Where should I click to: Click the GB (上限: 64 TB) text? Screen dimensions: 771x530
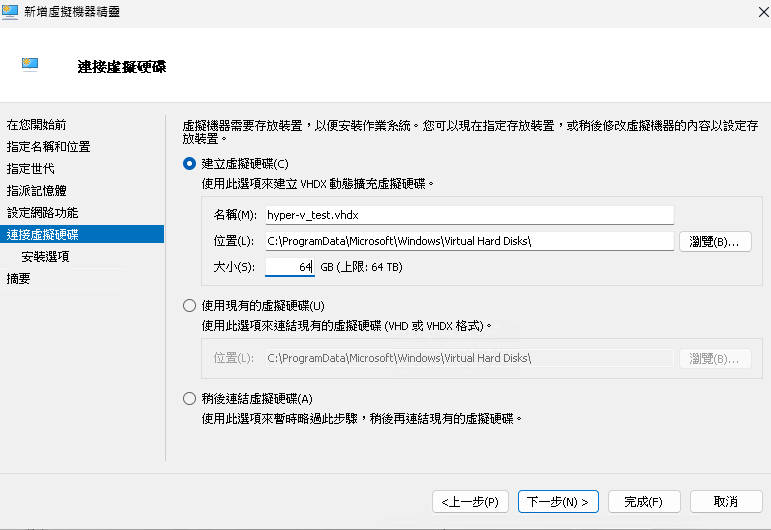click(361, 267)
